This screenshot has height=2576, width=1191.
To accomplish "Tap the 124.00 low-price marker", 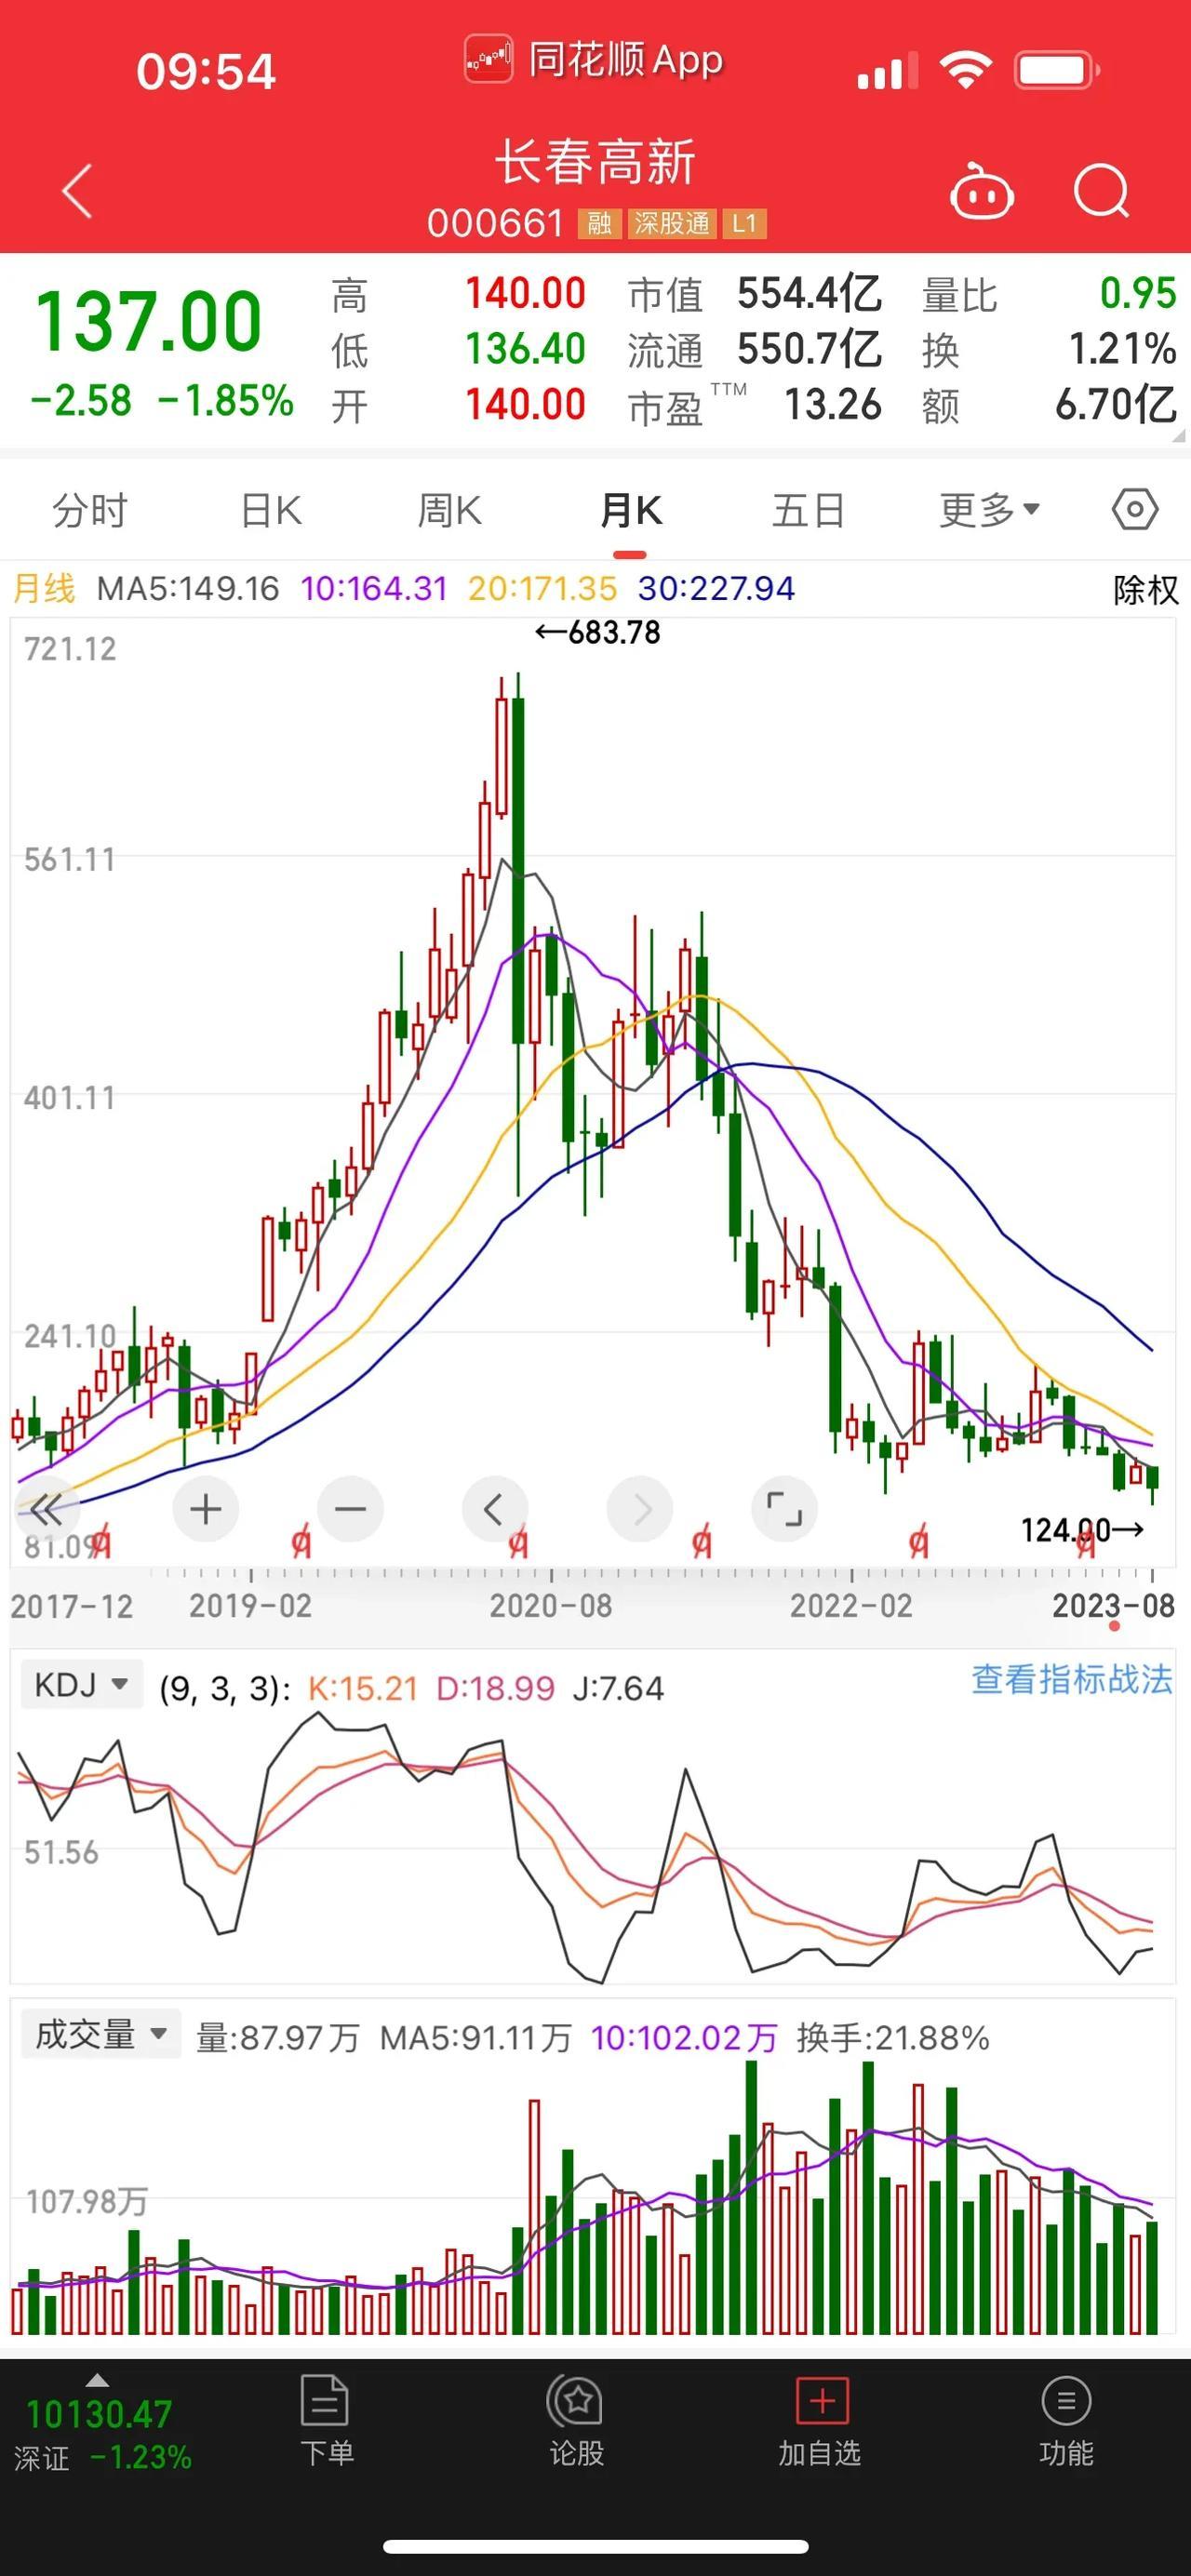I will pos(1081,1529).
